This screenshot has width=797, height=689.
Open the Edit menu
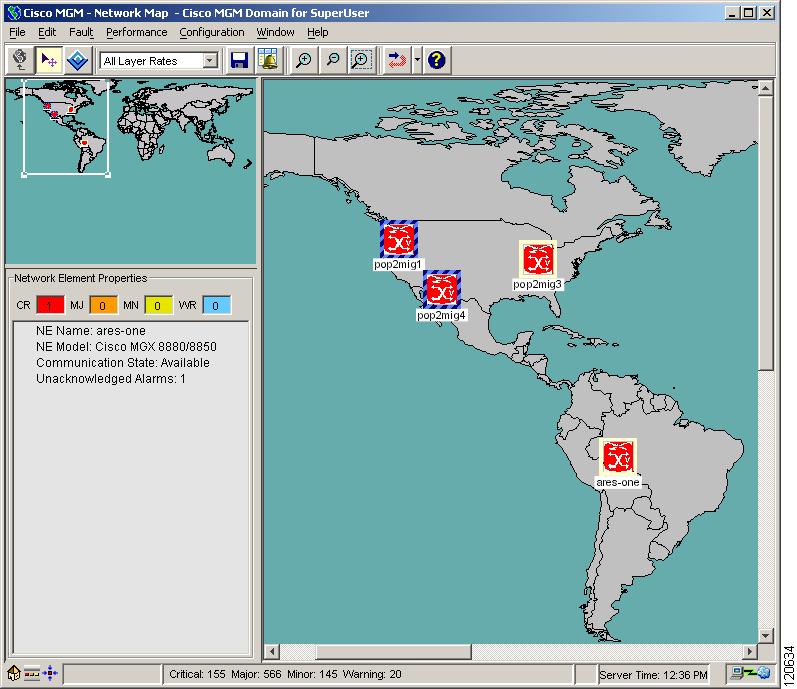[x=47, y=32]
